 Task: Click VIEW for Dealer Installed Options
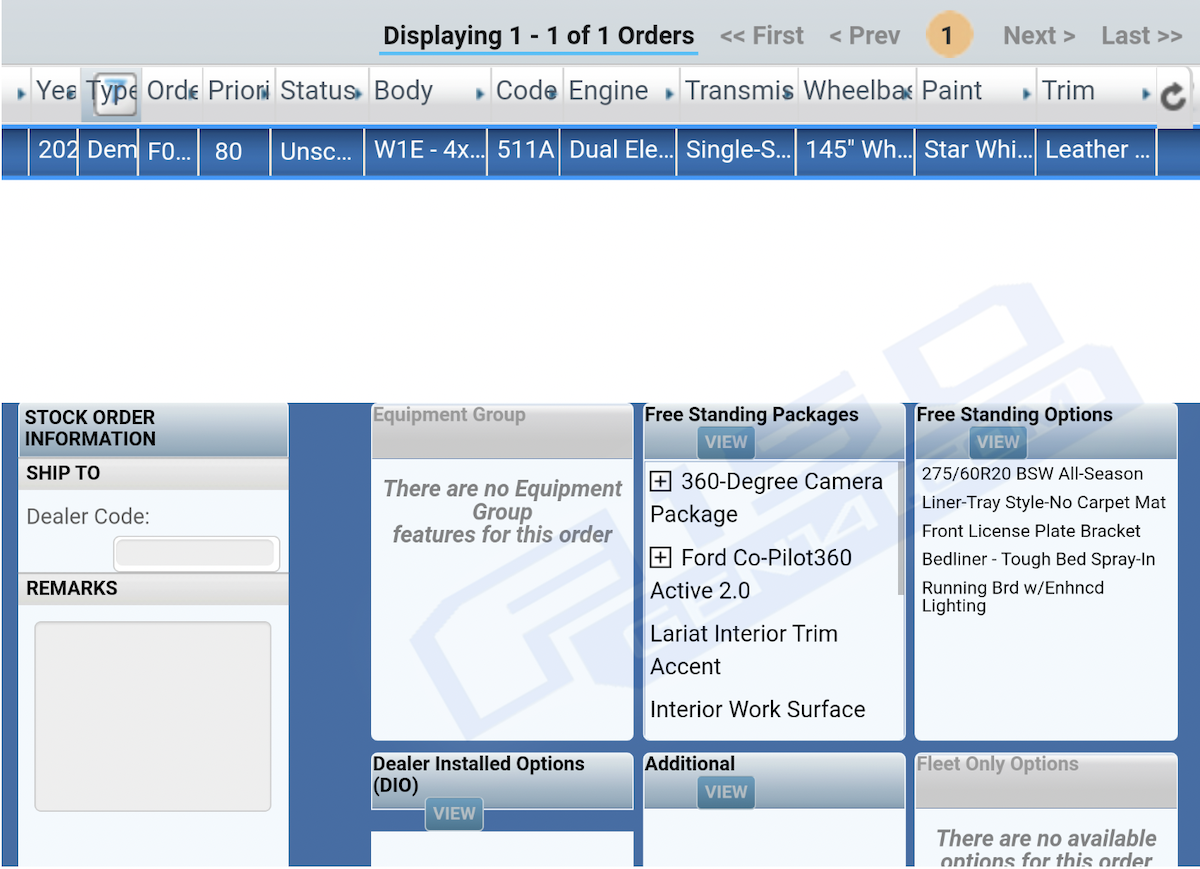[454, 814]
